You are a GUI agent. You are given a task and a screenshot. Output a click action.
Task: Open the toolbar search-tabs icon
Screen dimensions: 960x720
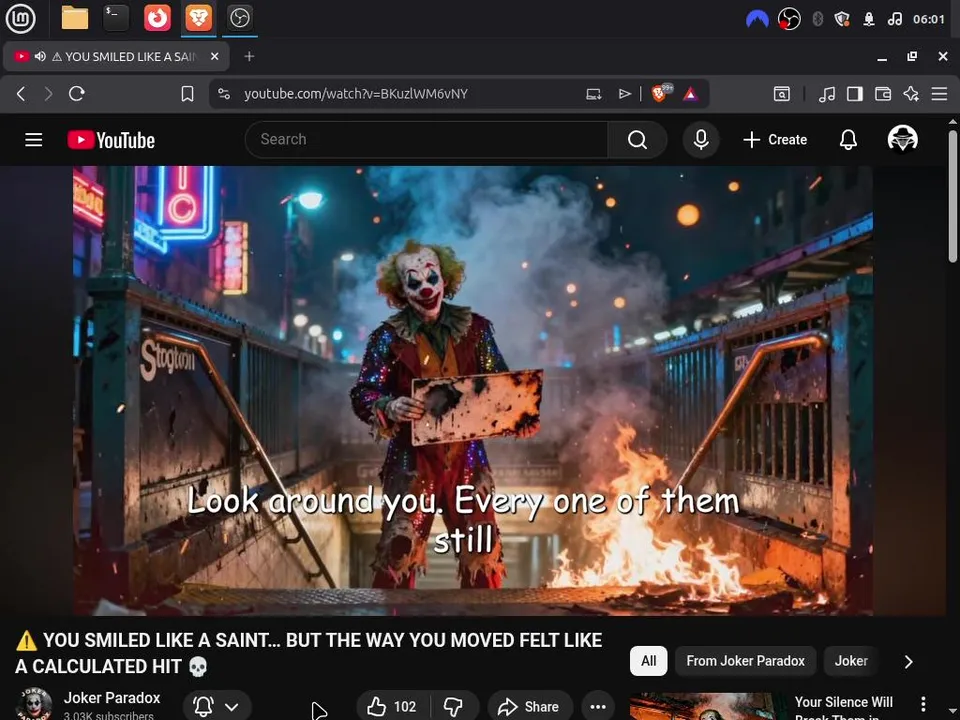(782, 94)
